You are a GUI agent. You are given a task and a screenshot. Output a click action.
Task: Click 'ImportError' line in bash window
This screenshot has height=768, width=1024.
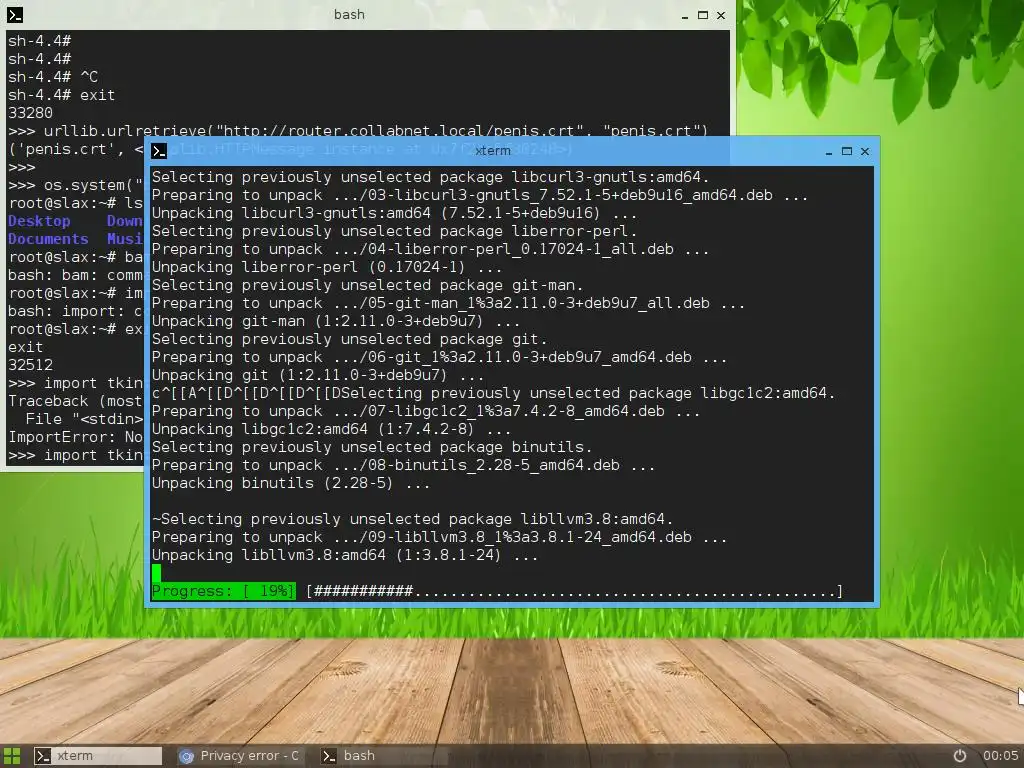coord(75,437)
